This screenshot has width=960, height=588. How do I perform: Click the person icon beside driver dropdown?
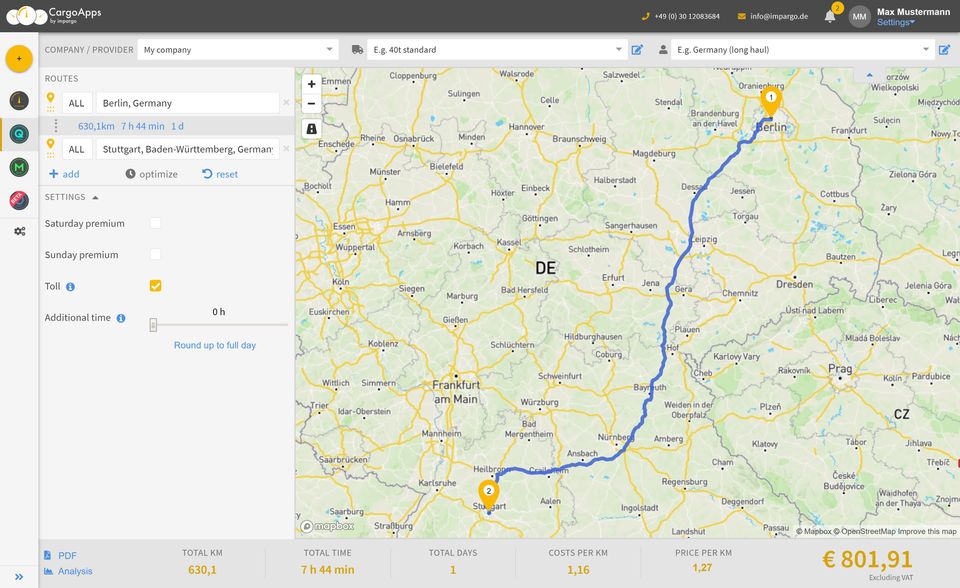click(x=663, y=50)
